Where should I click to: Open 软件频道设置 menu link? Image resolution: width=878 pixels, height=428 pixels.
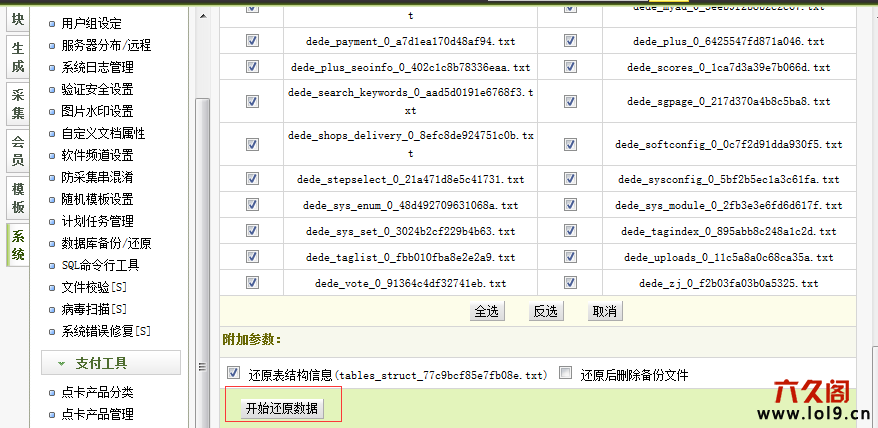click(97, 155)
